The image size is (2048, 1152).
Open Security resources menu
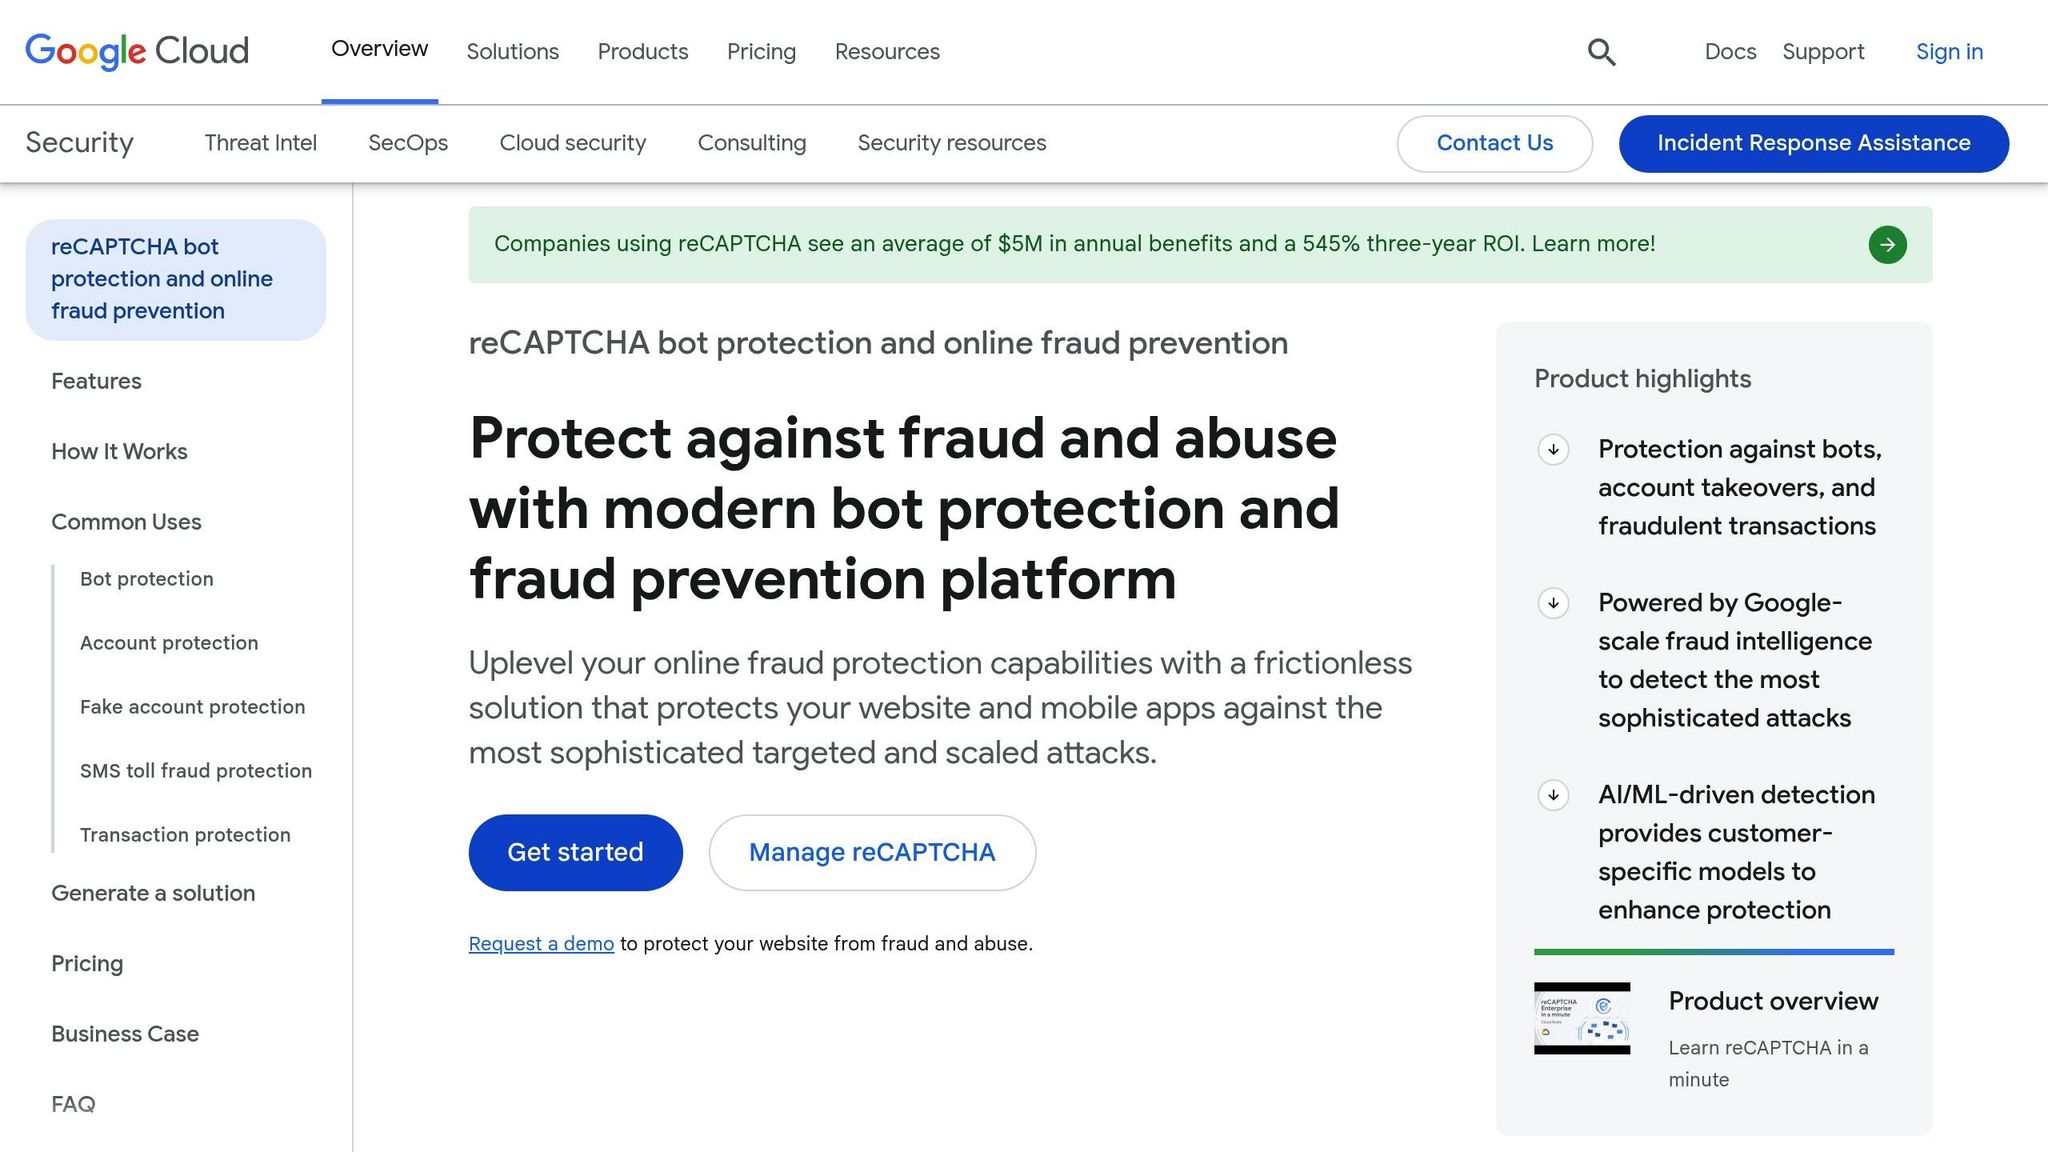(952, 143)
